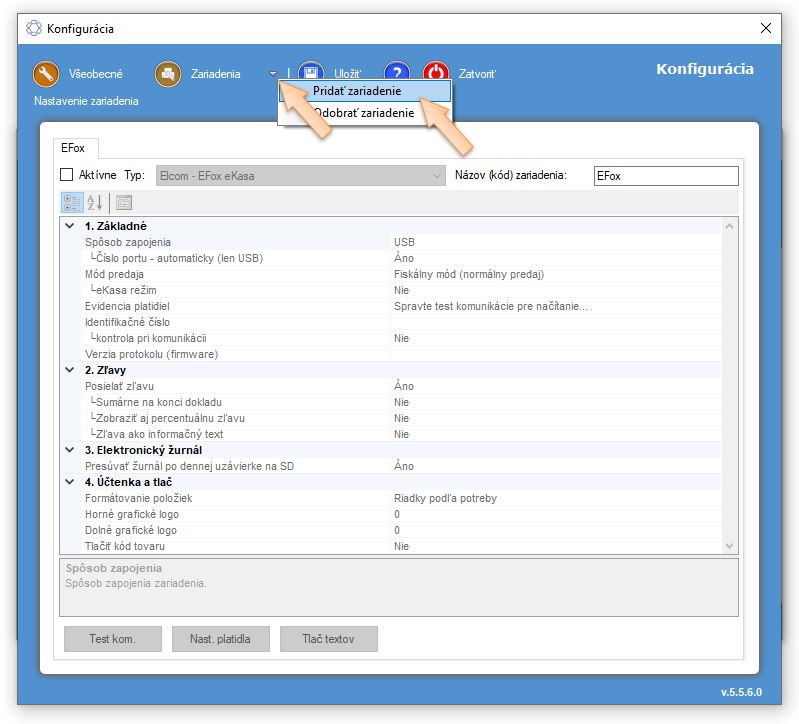Viewport: 799px width, 724px height.
Task: Open the Typ device dropdown
Action: coord(437,175)
